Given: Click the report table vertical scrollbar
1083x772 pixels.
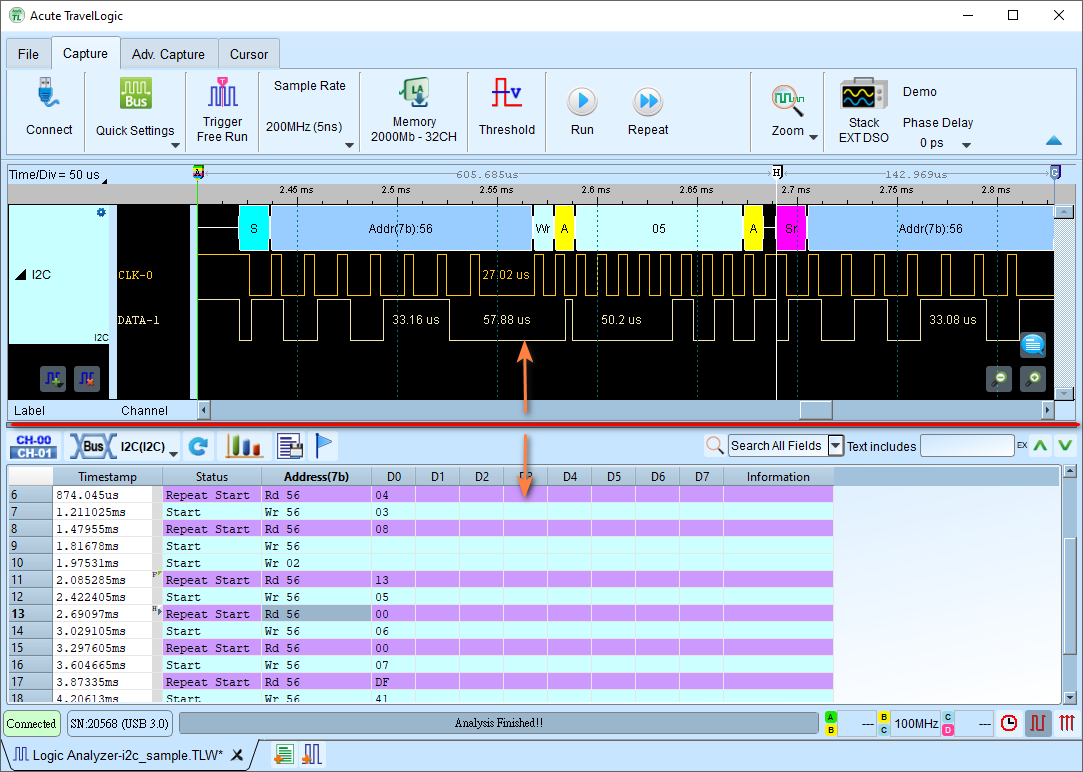Looking at the screenshot, I should click(1069, 596).
